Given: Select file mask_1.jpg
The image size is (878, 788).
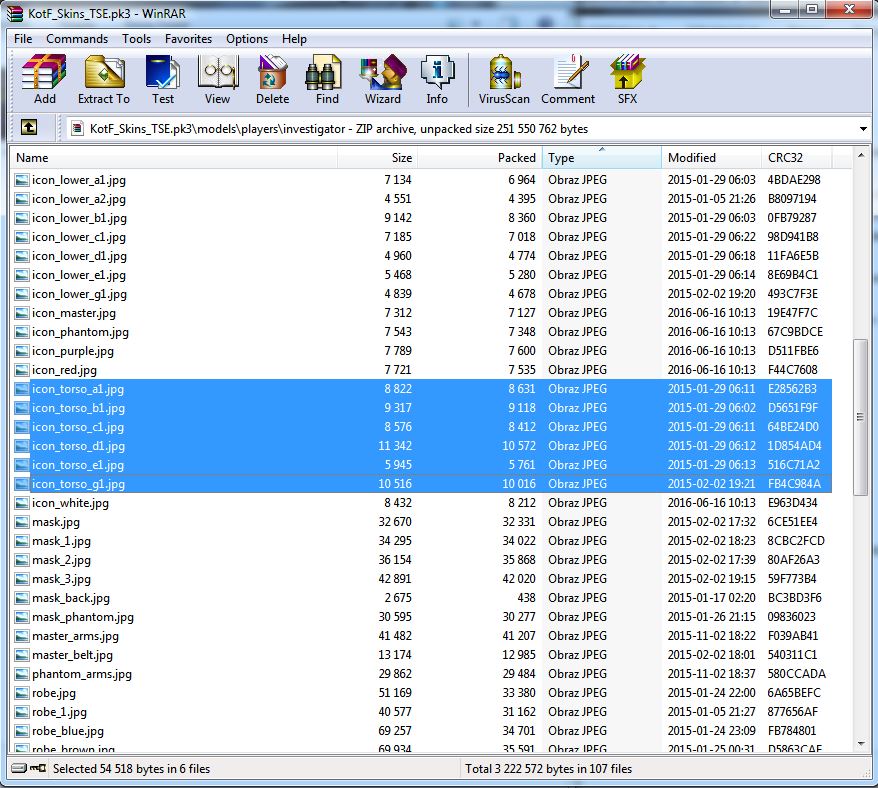Looking at the screenshot, I should click(x=61, y=541).
